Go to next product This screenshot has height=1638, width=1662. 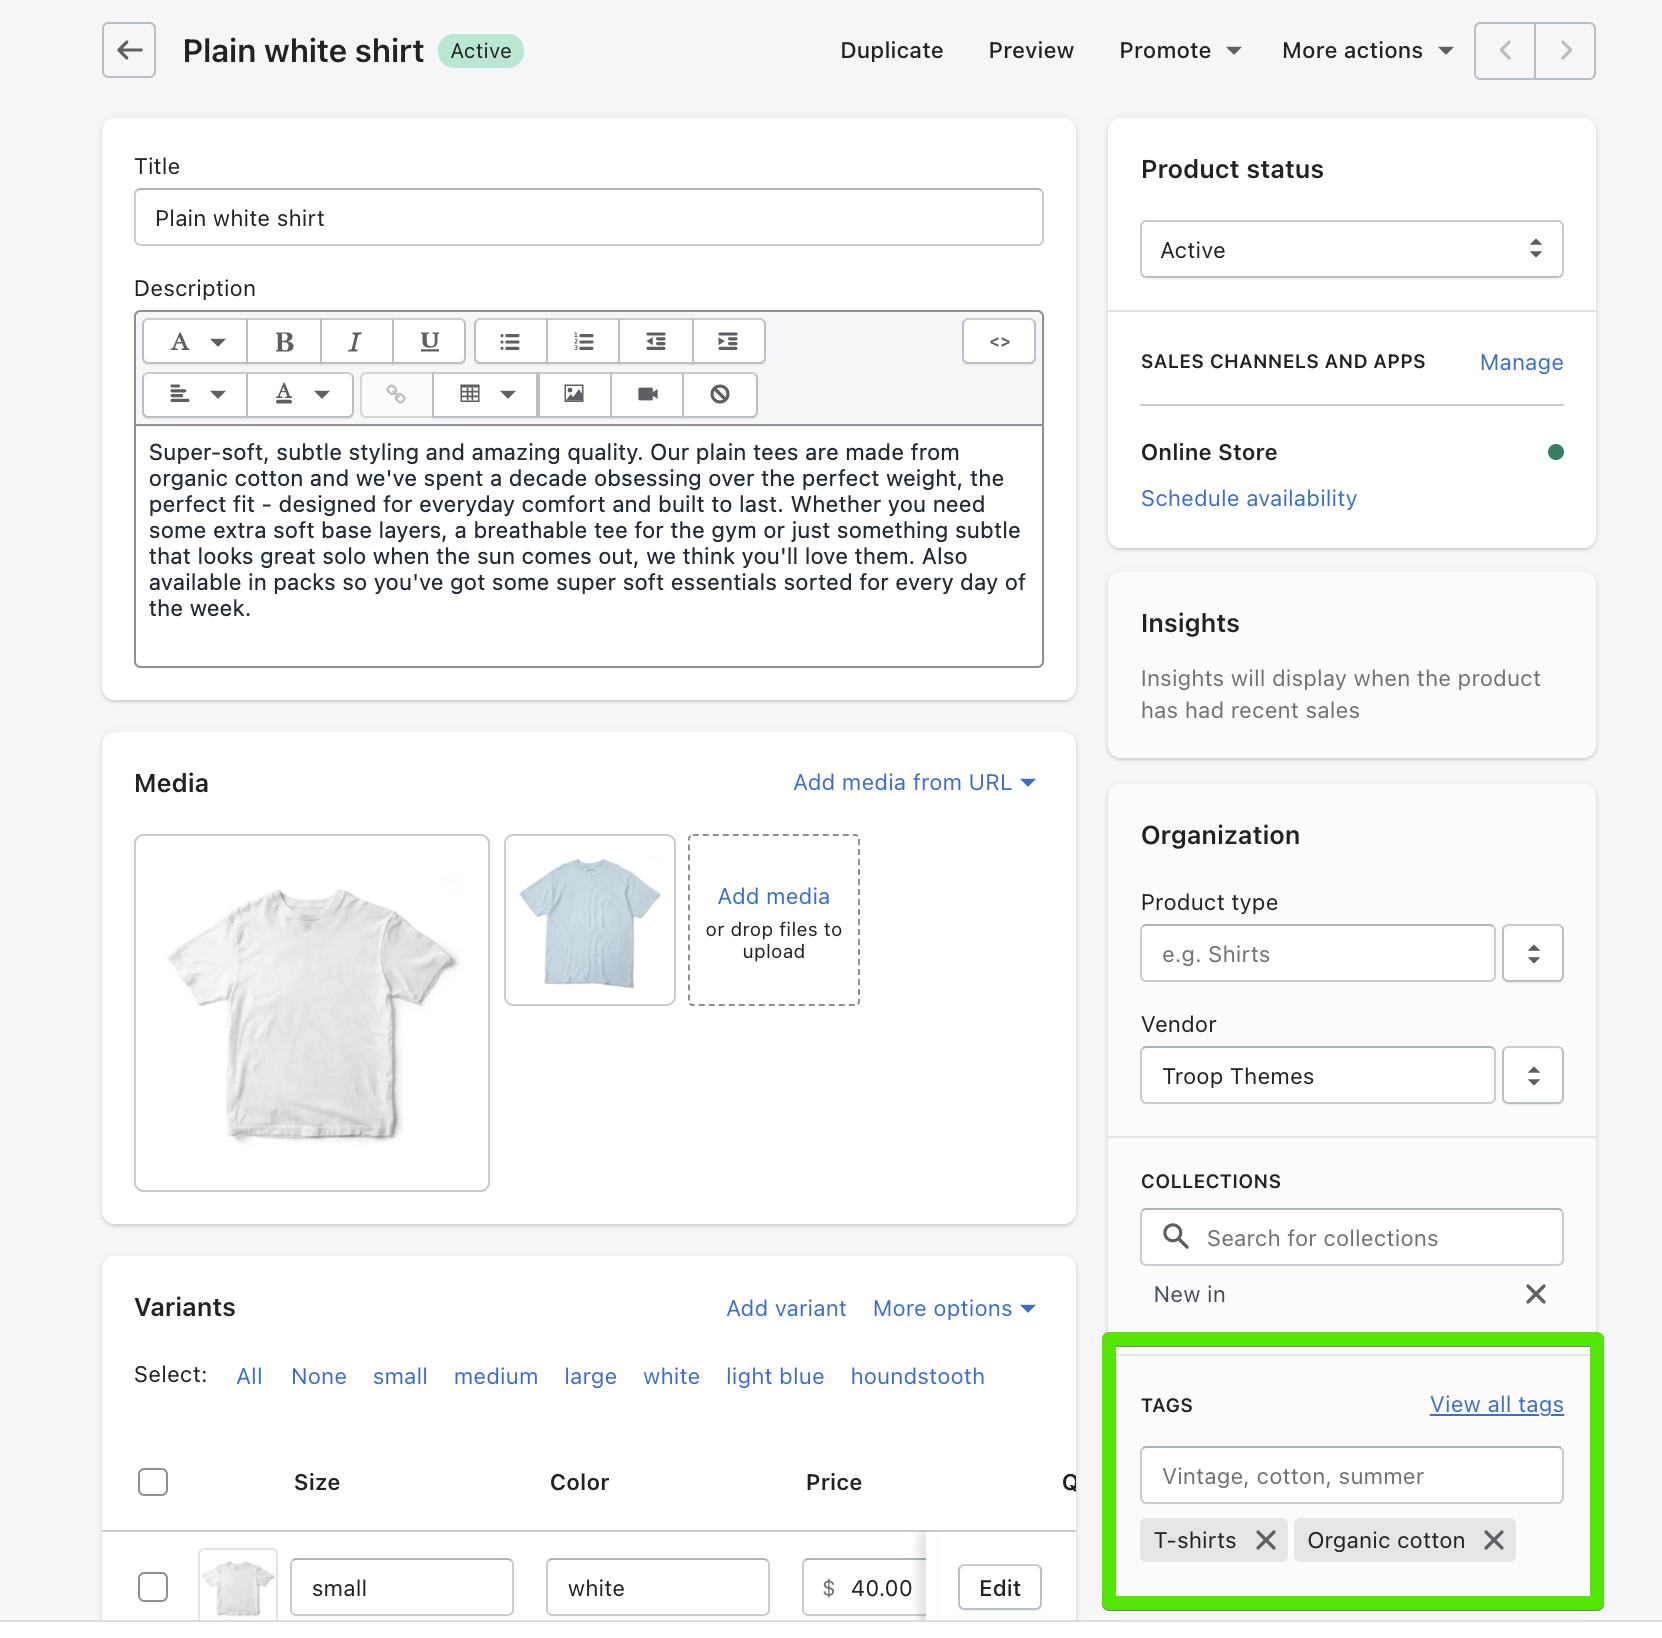pos(1565,50)
